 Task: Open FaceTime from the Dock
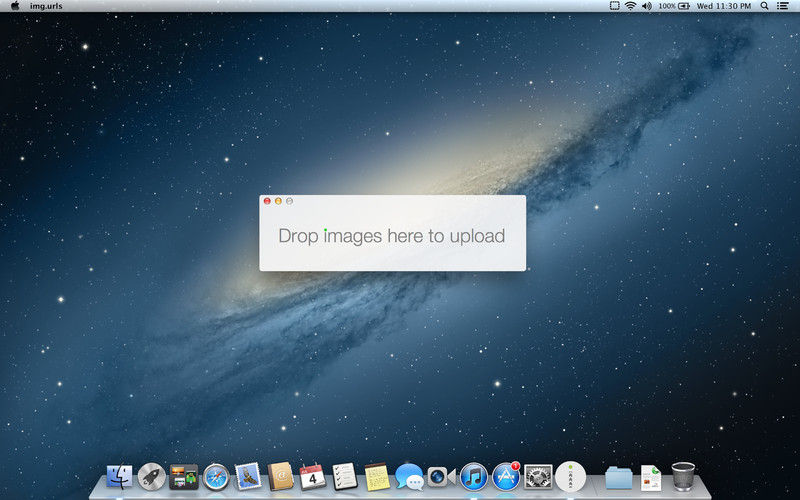point(441,477)
